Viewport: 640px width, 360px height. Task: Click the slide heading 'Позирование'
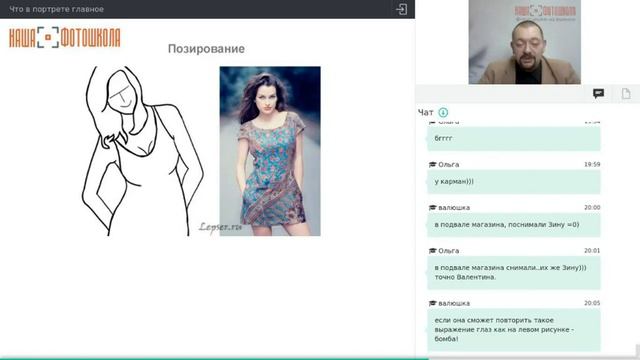pos(206,49)
